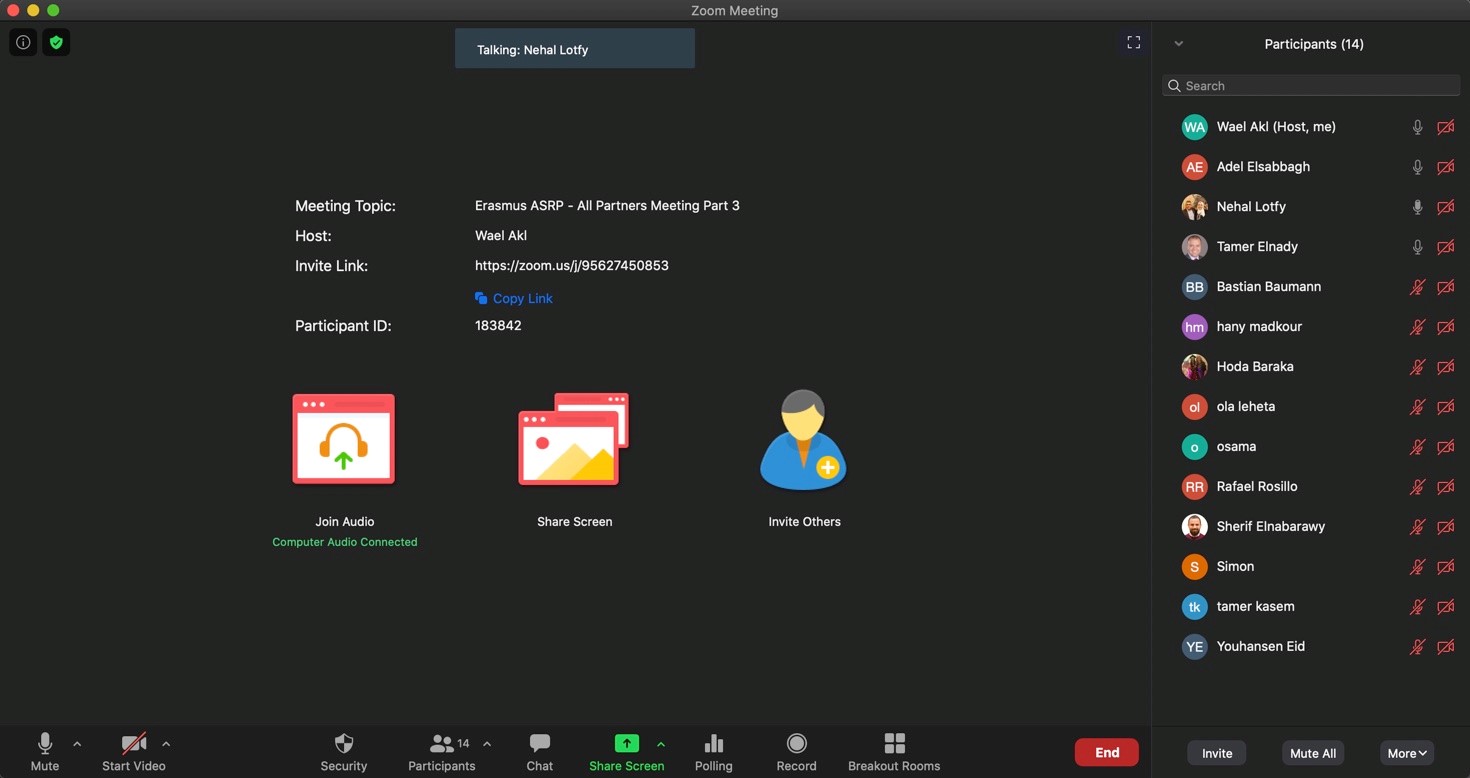Click the invite link zoom.us URL

572,266
